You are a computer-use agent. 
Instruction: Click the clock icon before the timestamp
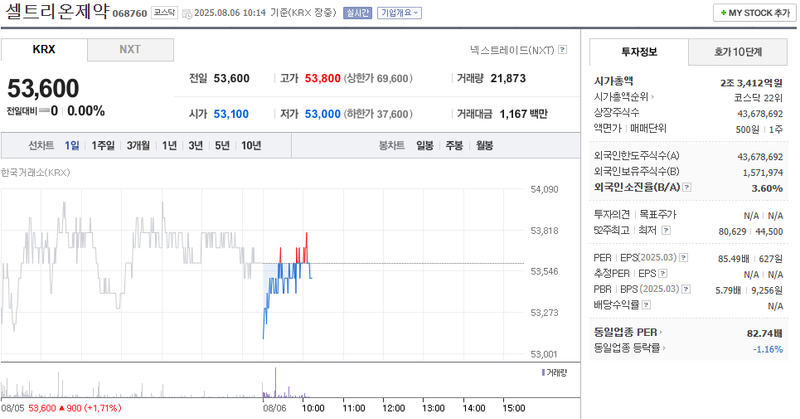(187, 13)
